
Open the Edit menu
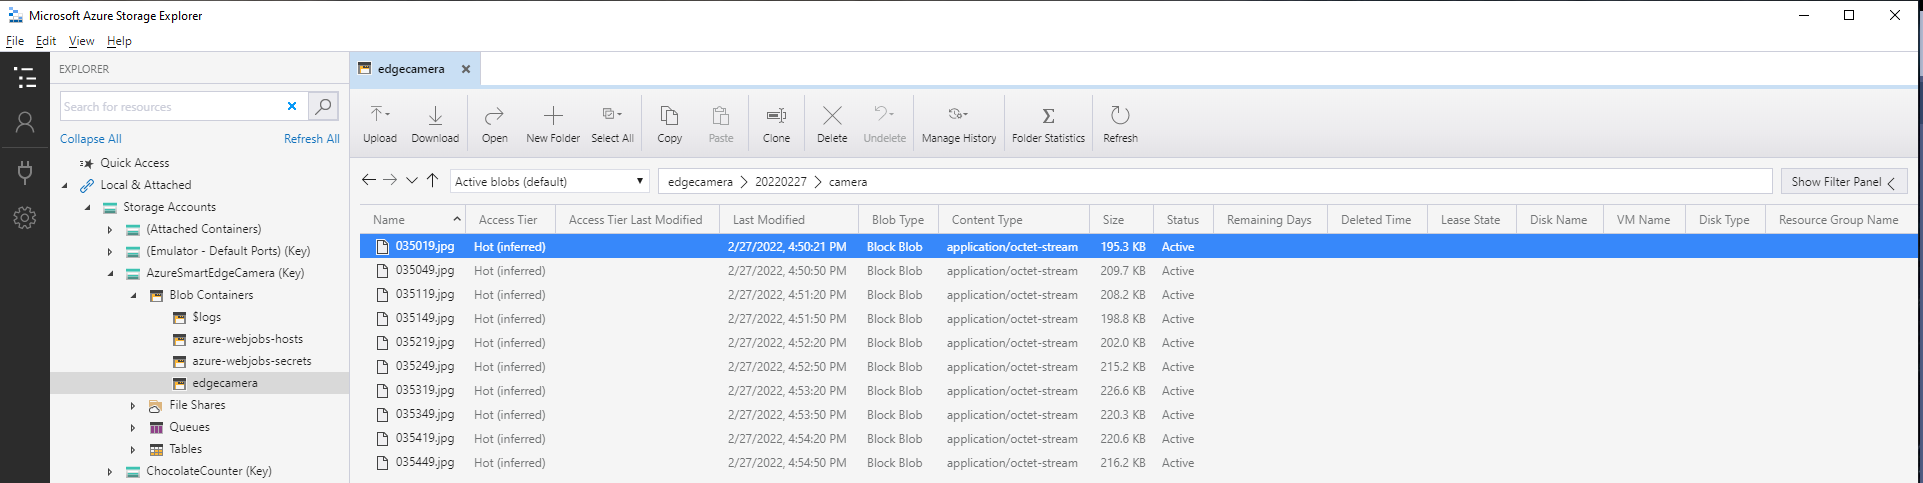[x=46, y=41]
